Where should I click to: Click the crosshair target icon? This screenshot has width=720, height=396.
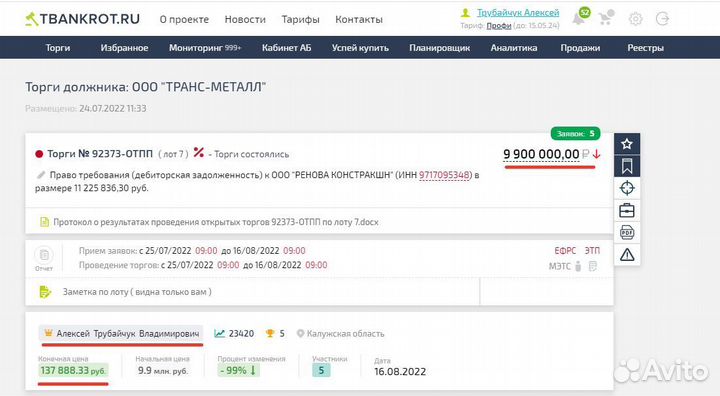[627, 188]
